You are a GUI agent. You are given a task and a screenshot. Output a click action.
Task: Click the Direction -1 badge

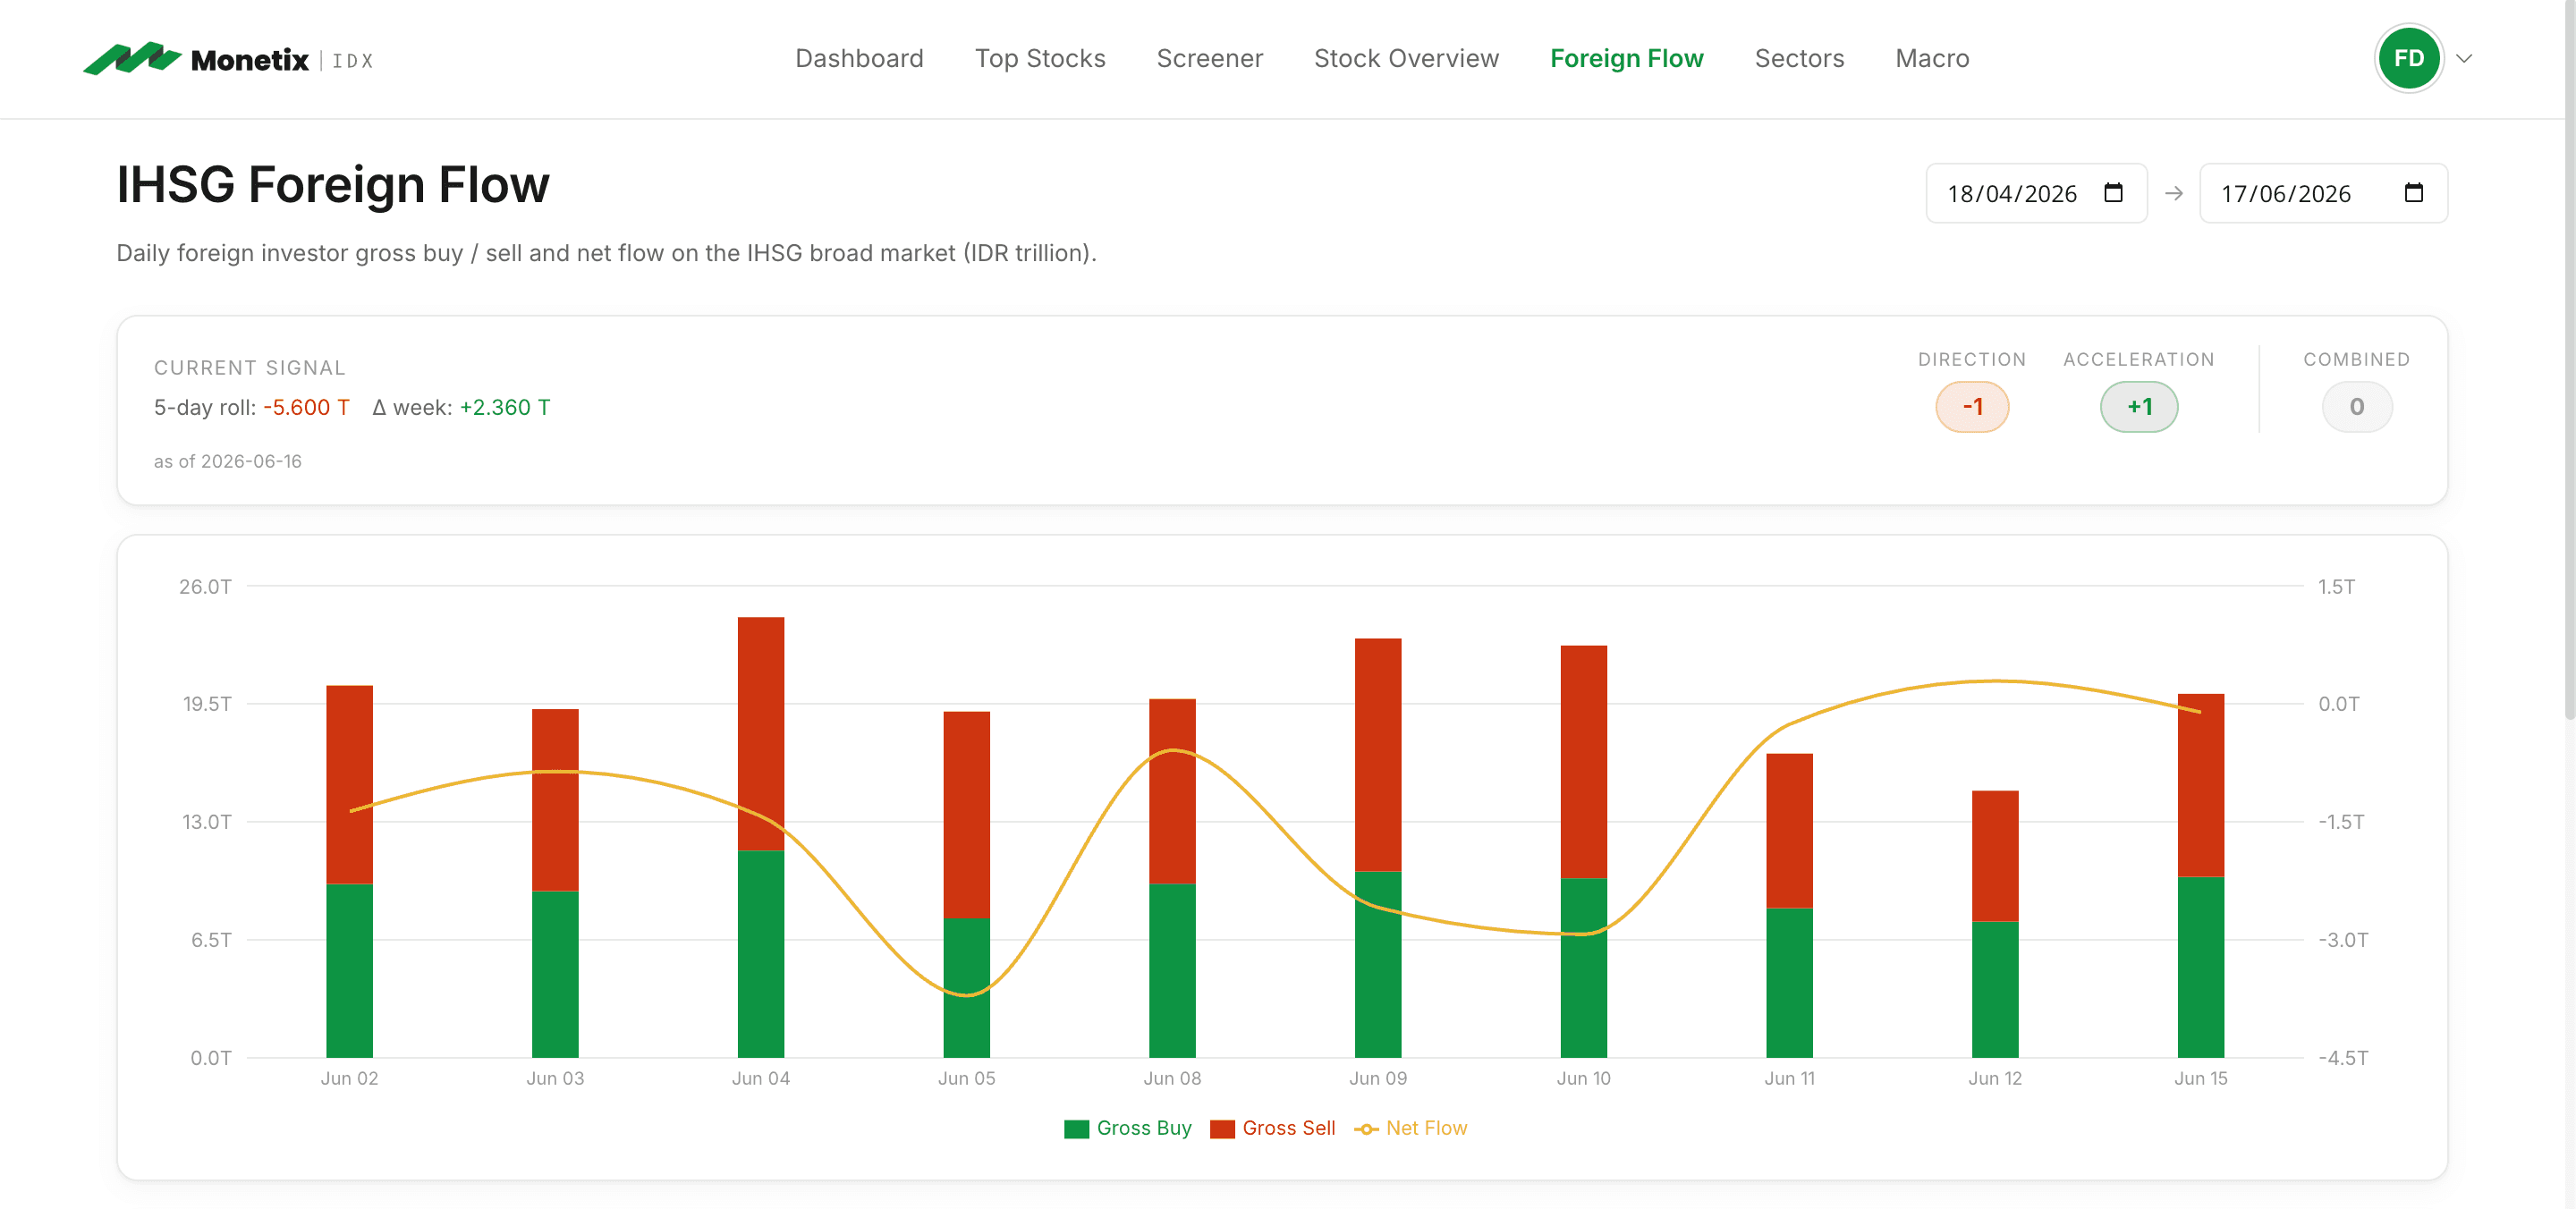click(x=1971, y=406)
